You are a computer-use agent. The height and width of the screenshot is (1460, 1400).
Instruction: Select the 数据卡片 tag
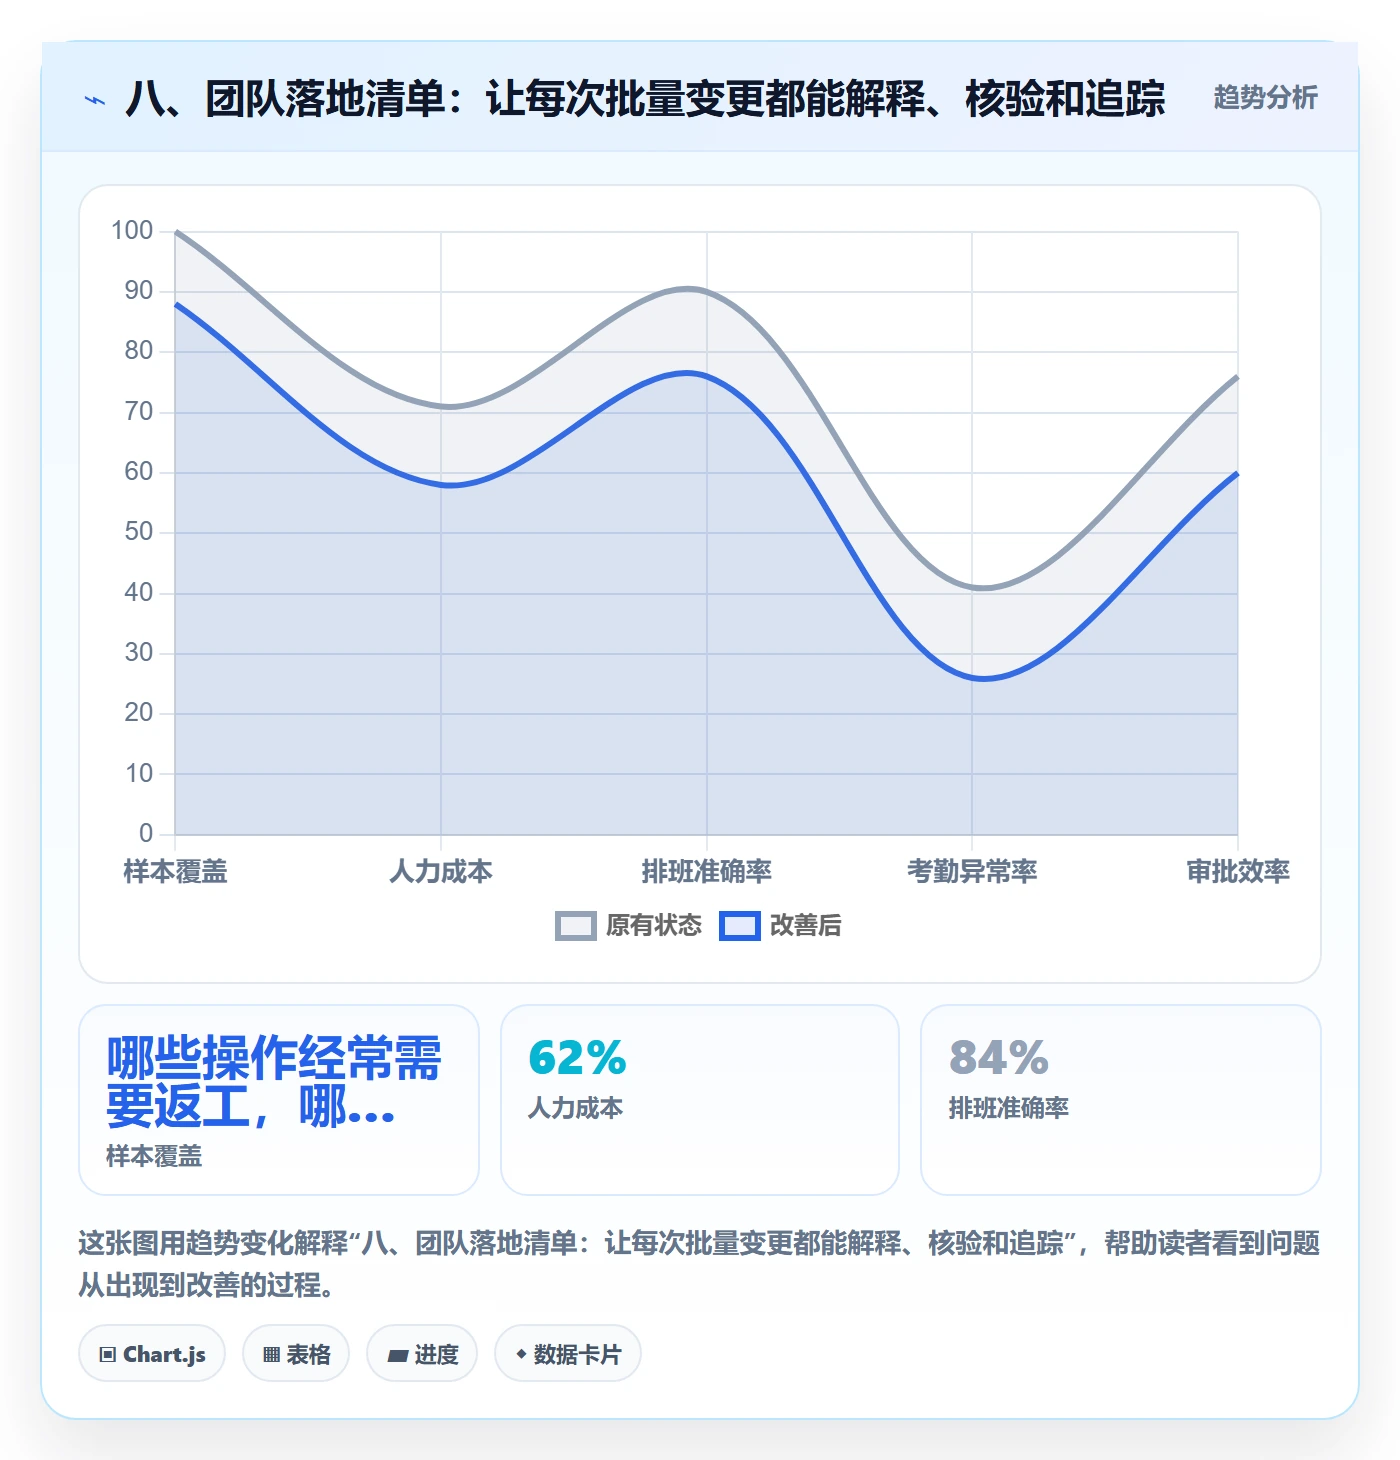click(568, 1354)
